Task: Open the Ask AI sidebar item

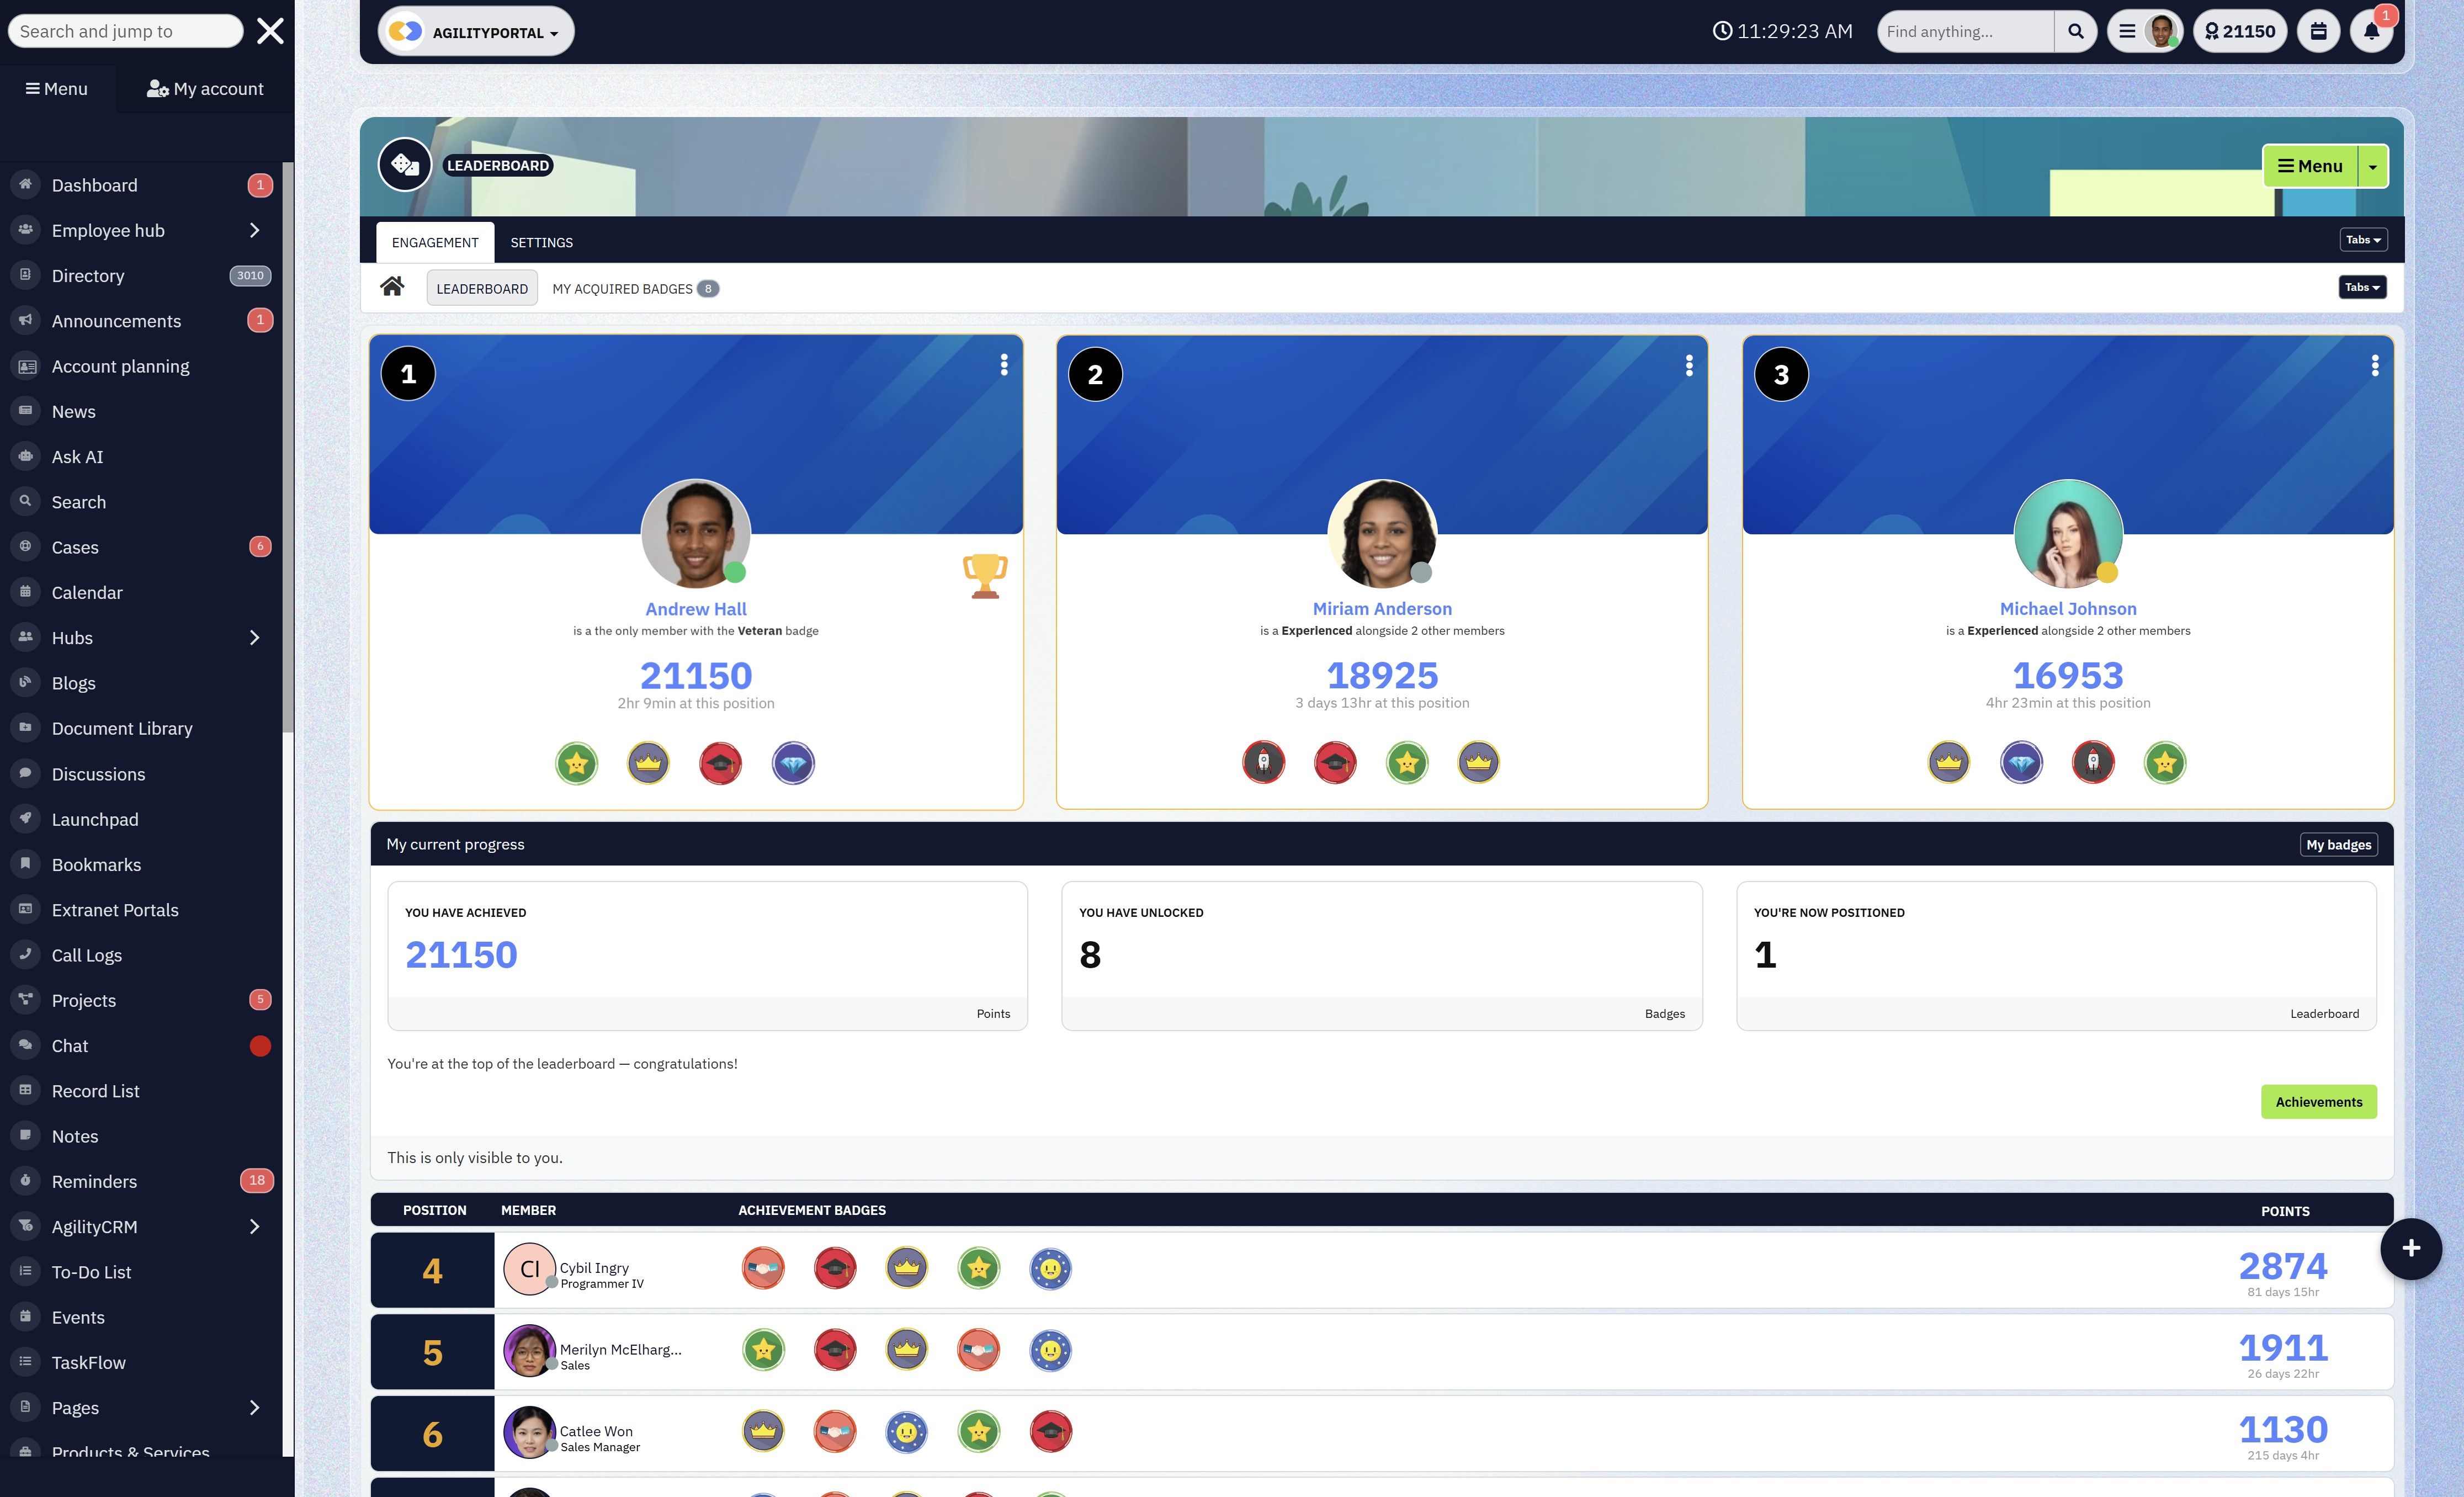Action: click(x=77, y=457)
